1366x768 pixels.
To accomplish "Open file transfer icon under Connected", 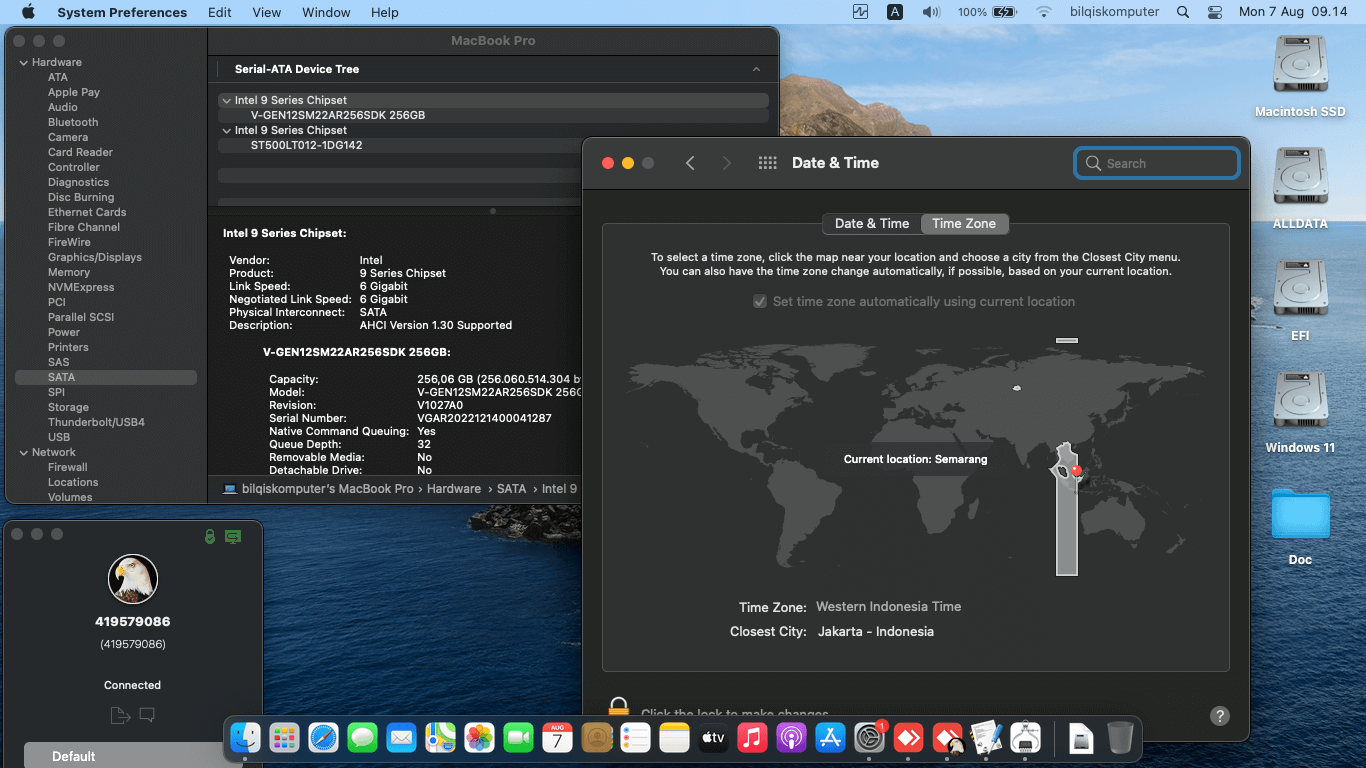I will [120, 715].
